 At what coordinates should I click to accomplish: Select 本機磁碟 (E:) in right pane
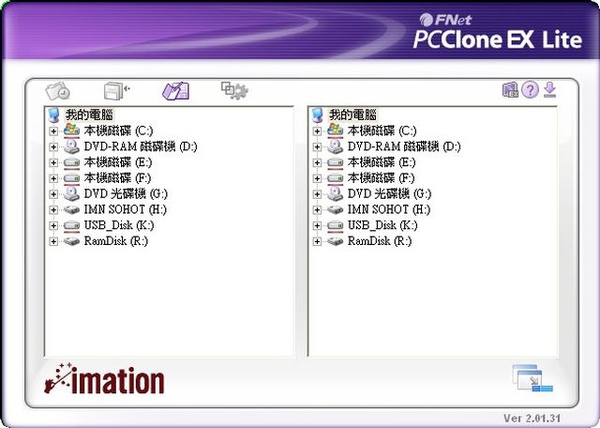pyautogui.click(x=382, y=163)
